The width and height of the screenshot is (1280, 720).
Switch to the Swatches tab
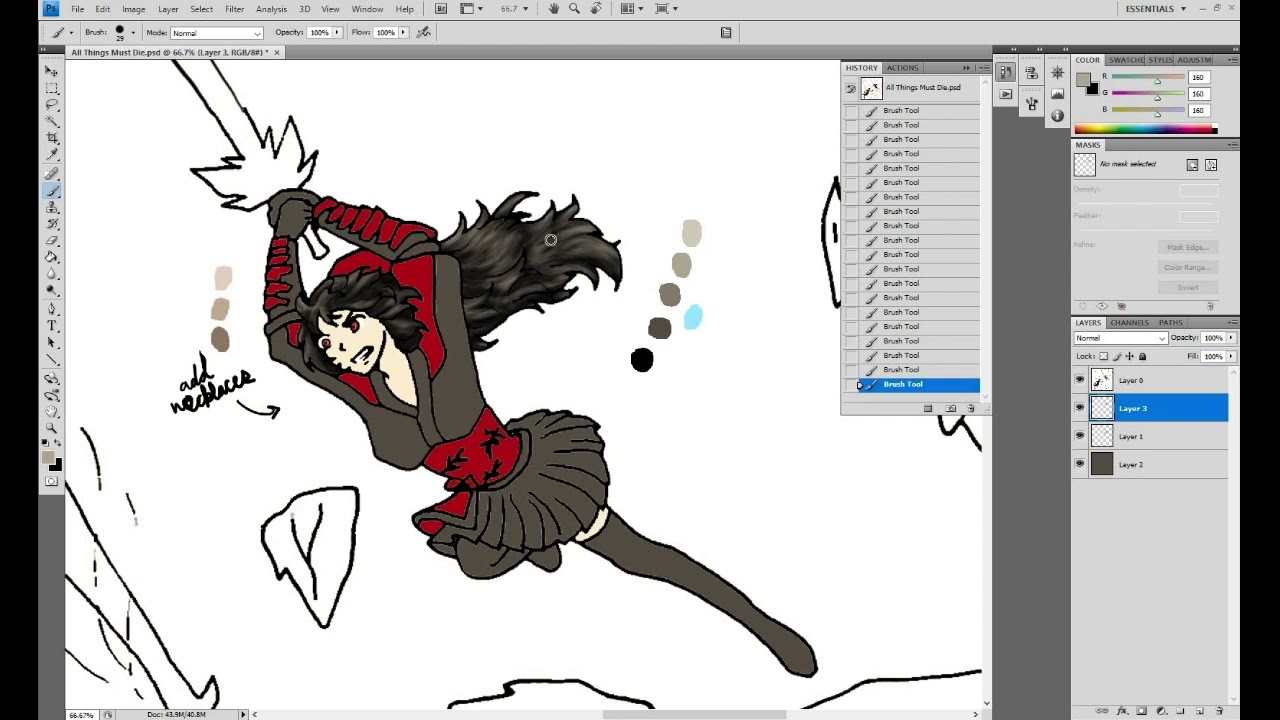[1126, 60]
